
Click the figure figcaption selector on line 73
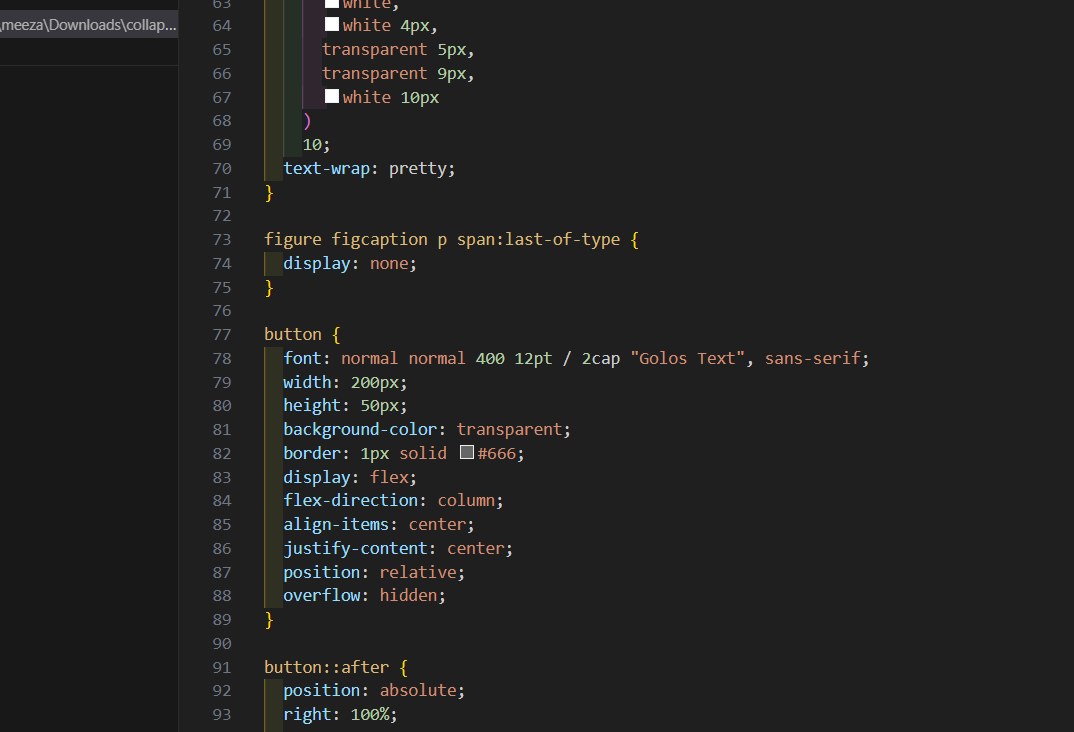tap(345, 239)
